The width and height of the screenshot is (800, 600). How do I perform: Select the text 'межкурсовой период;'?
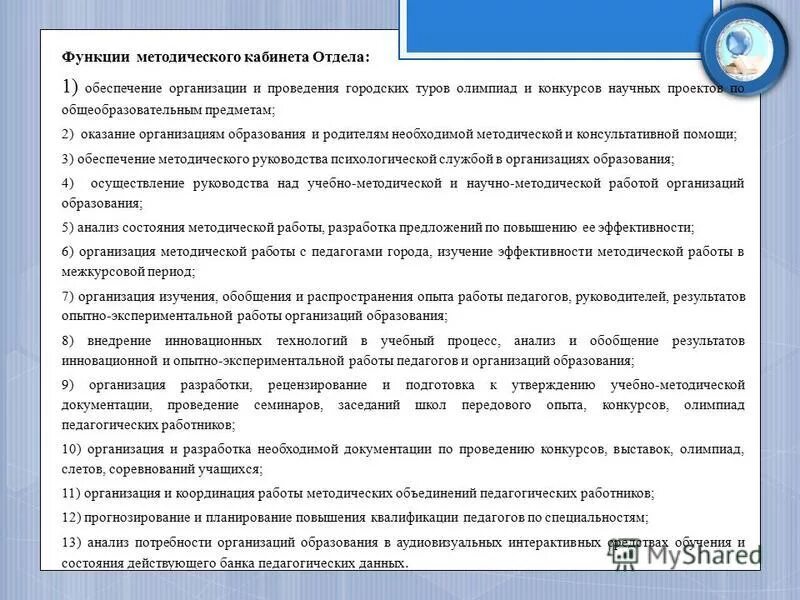click(129, 271)
